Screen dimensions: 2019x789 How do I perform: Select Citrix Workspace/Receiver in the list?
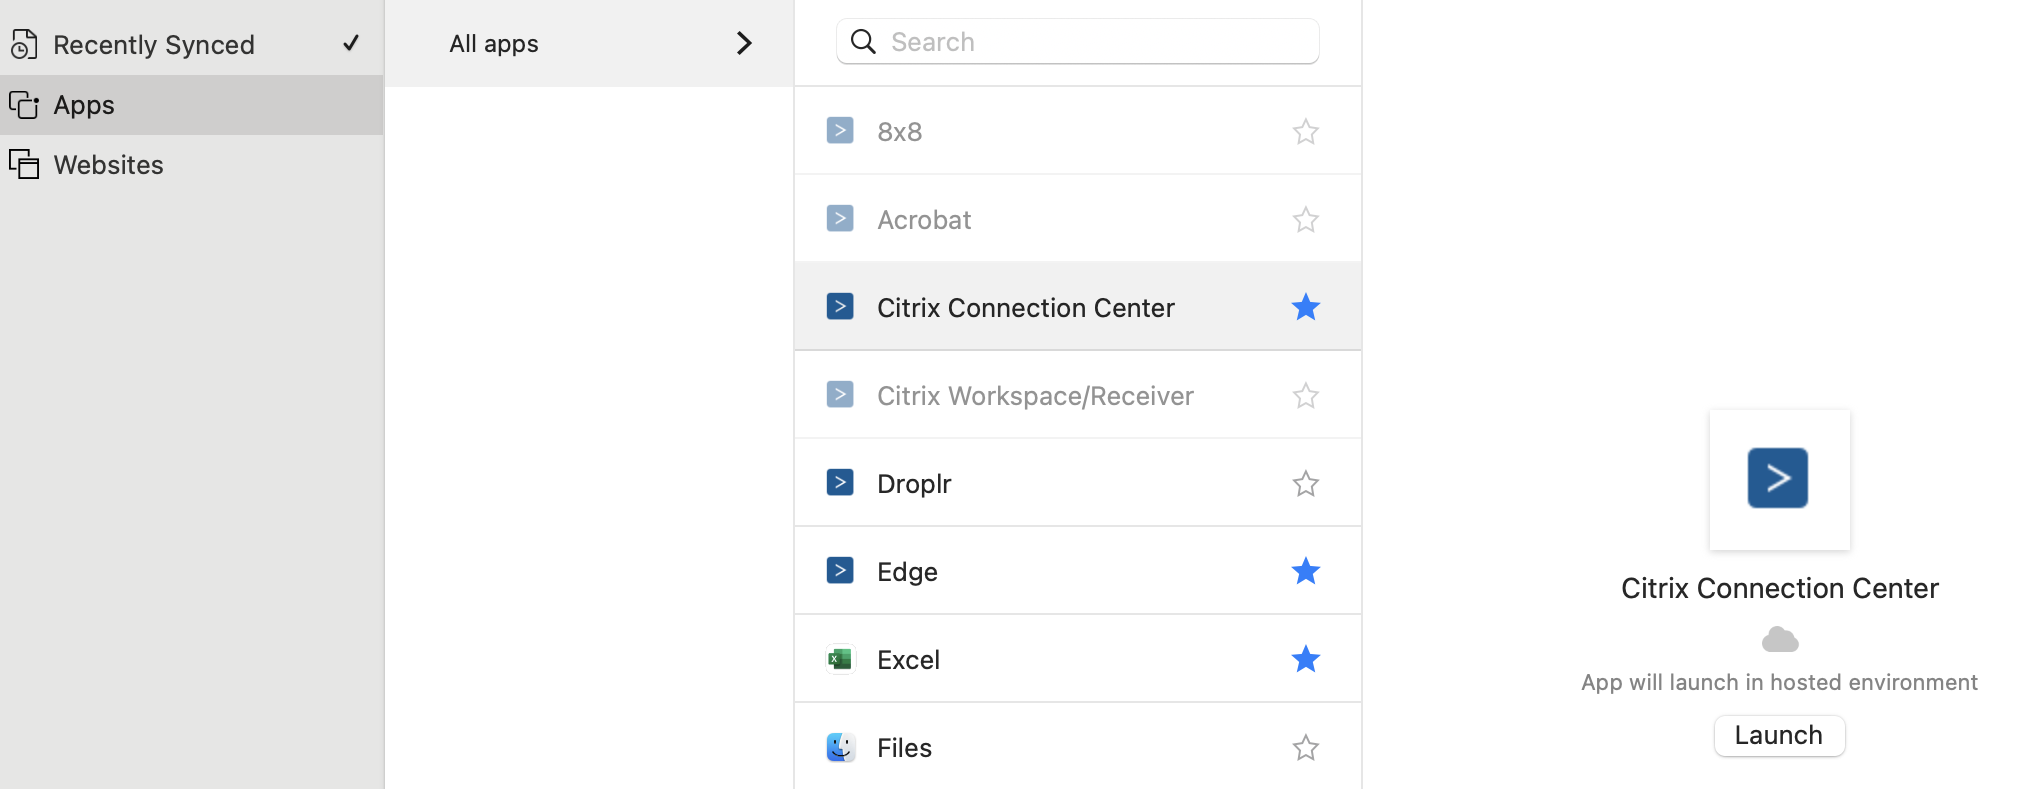[x=1077, y=395]
